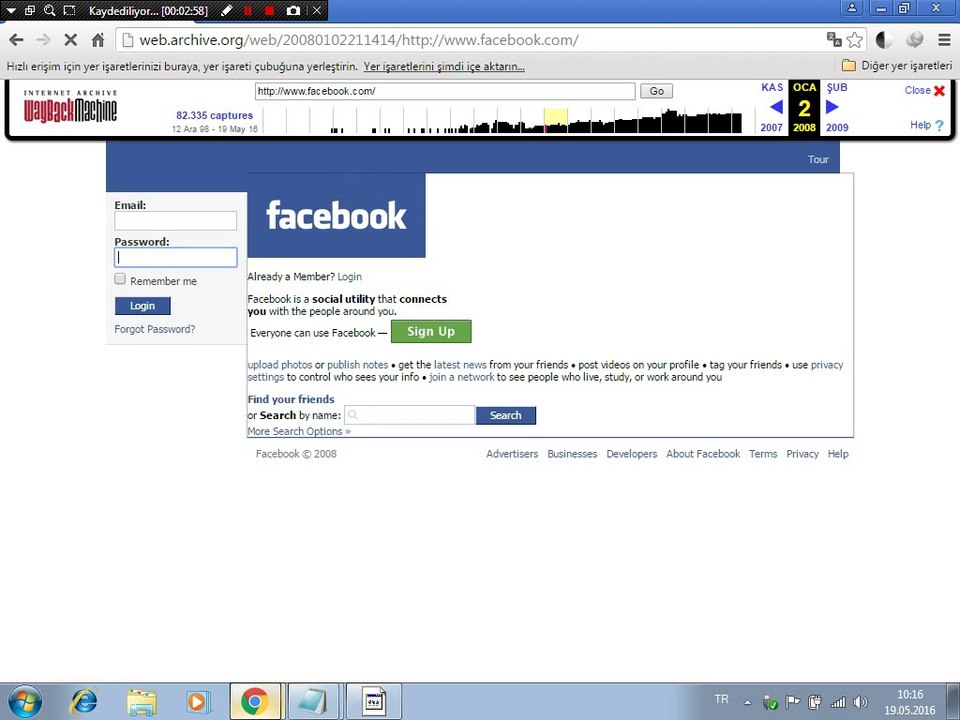Go back using the browser back arrow
Viewport: 960px width, 720px height.
click(17, 40)
